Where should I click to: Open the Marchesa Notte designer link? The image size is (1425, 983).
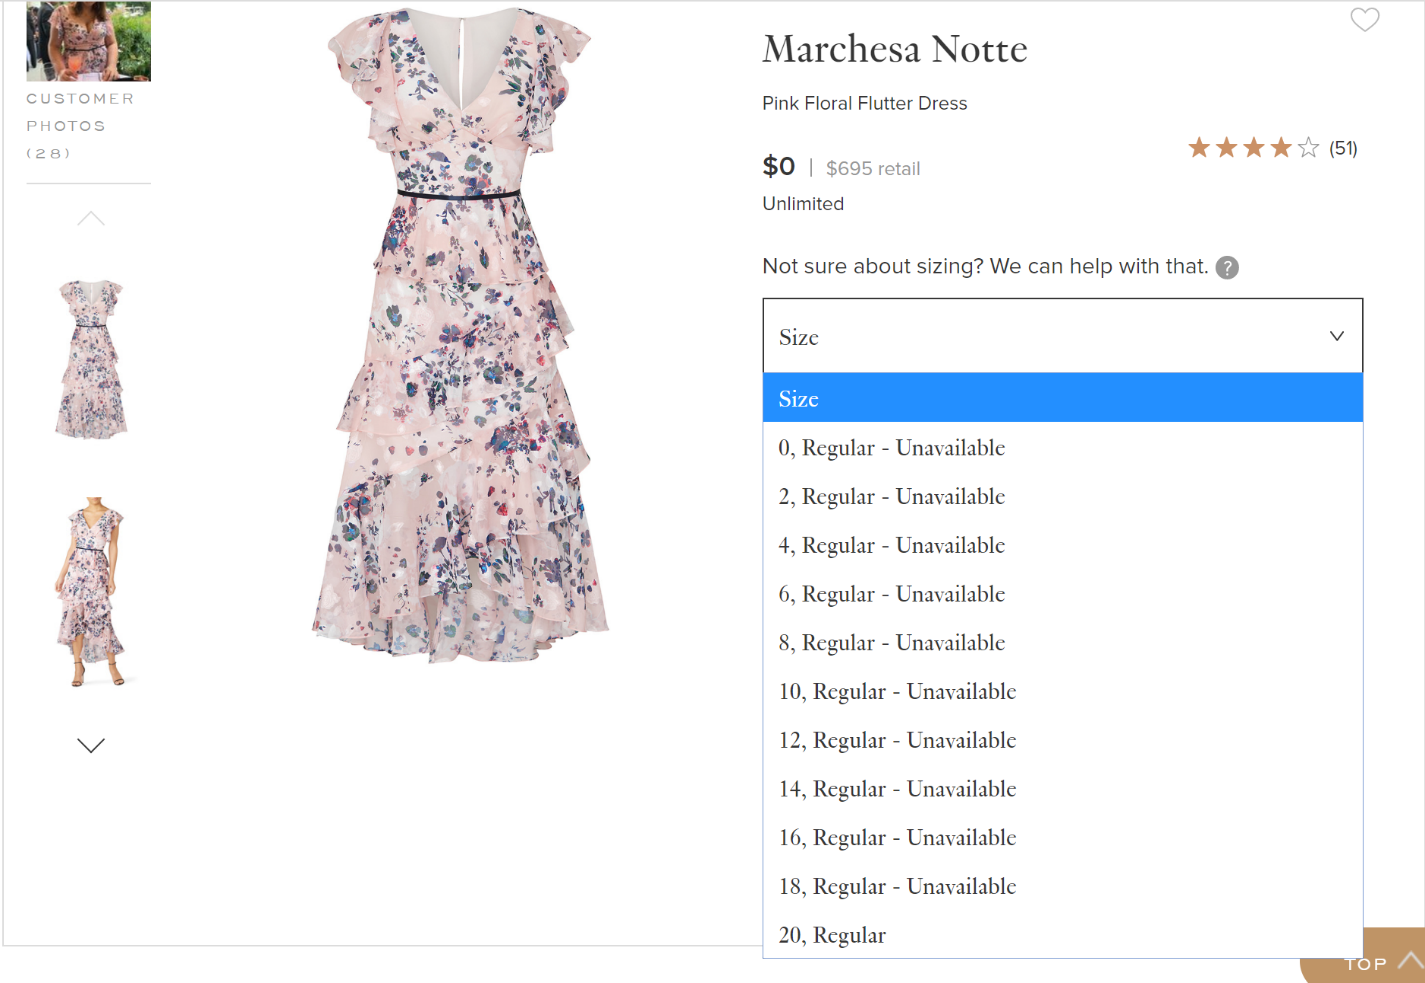[x=894, y=49]
